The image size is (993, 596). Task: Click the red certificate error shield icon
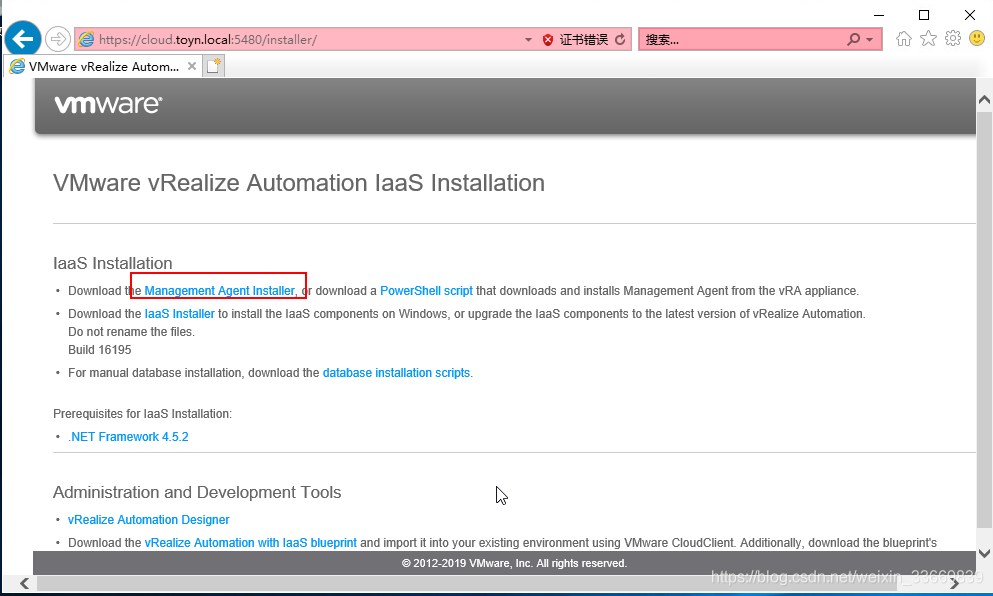pos(548,40)
